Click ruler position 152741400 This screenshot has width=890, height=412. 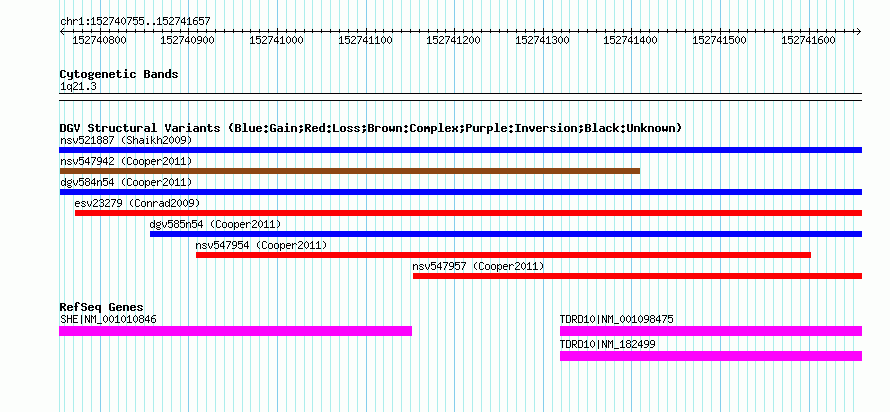click(631, 40)
